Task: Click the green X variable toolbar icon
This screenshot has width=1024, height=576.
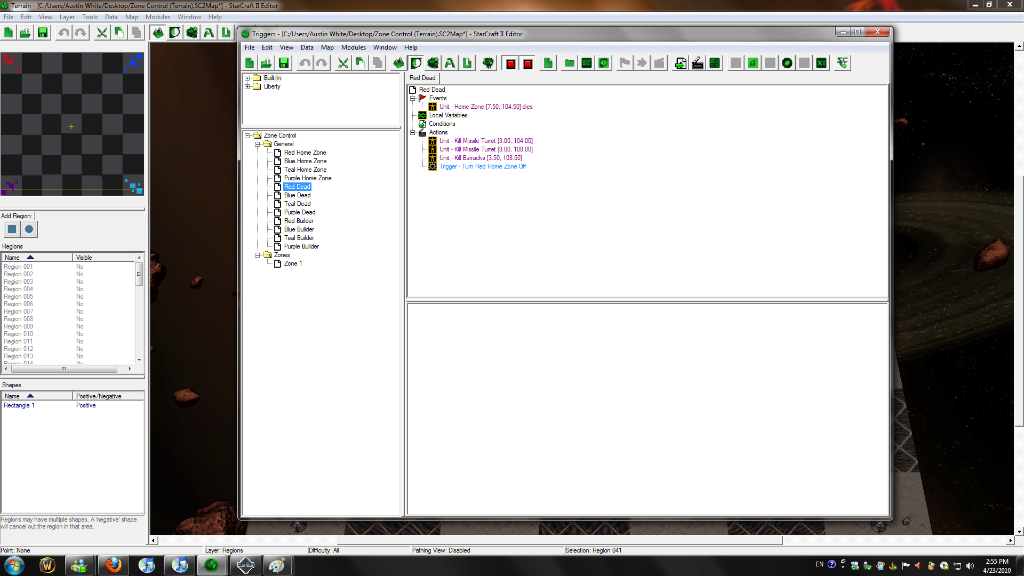Action: tap(821, 63)
